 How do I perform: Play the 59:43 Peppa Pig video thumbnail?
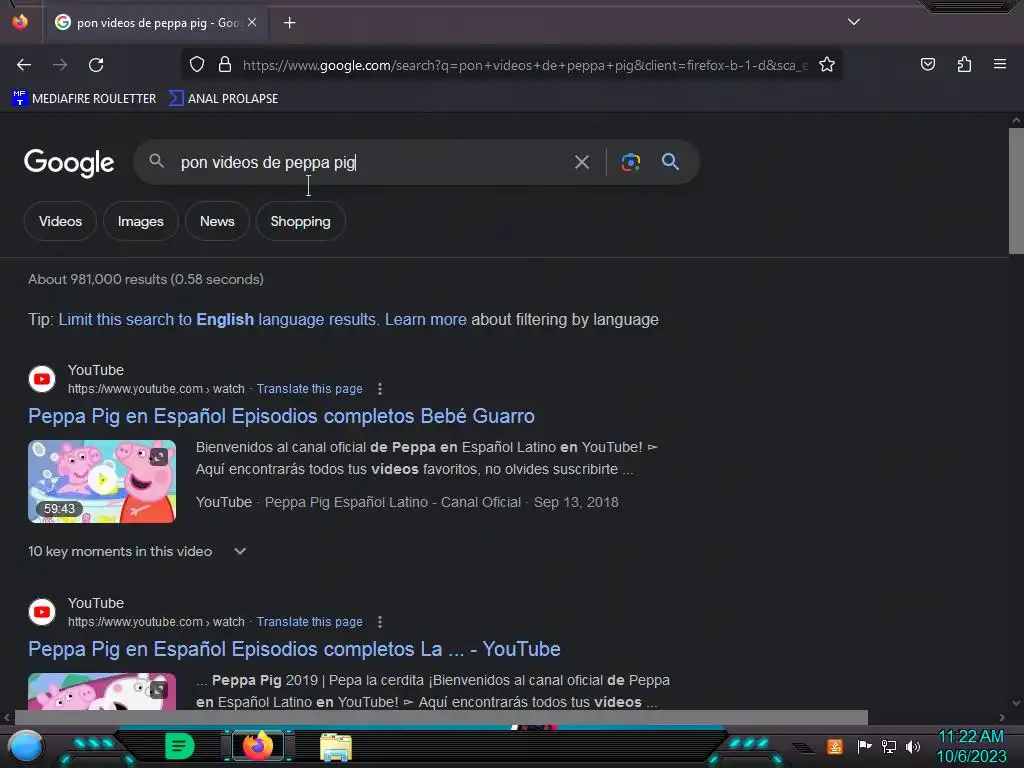(x=102, y=481)
